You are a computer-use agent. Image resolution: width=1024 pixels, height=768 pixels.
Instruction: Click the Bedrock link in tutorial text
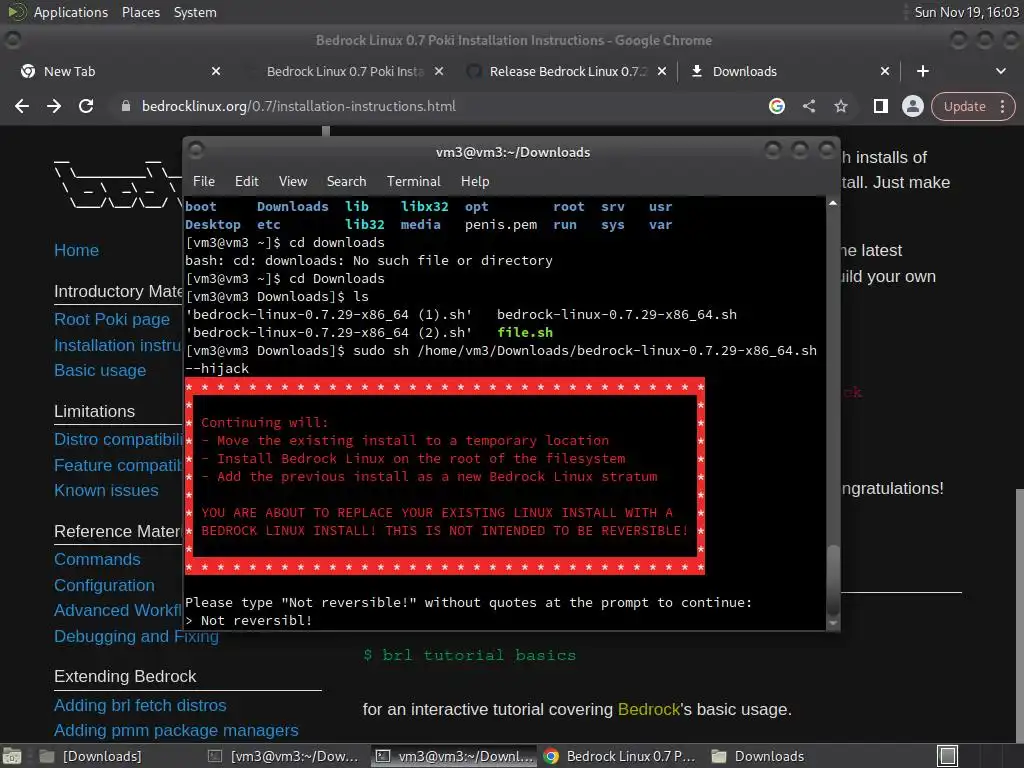[648, 709]
